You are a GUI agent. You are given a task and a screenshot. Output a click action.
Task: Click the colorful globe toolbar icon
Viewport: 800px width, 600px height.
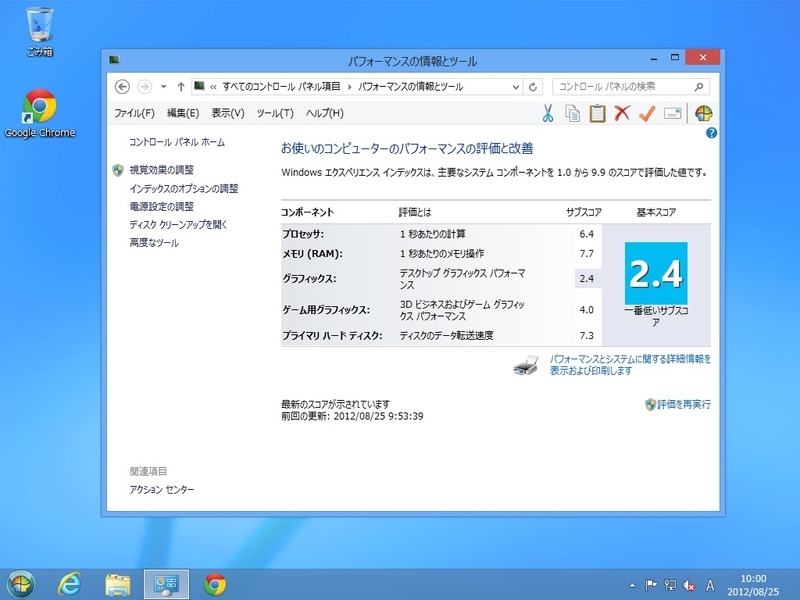click(704, 113)
